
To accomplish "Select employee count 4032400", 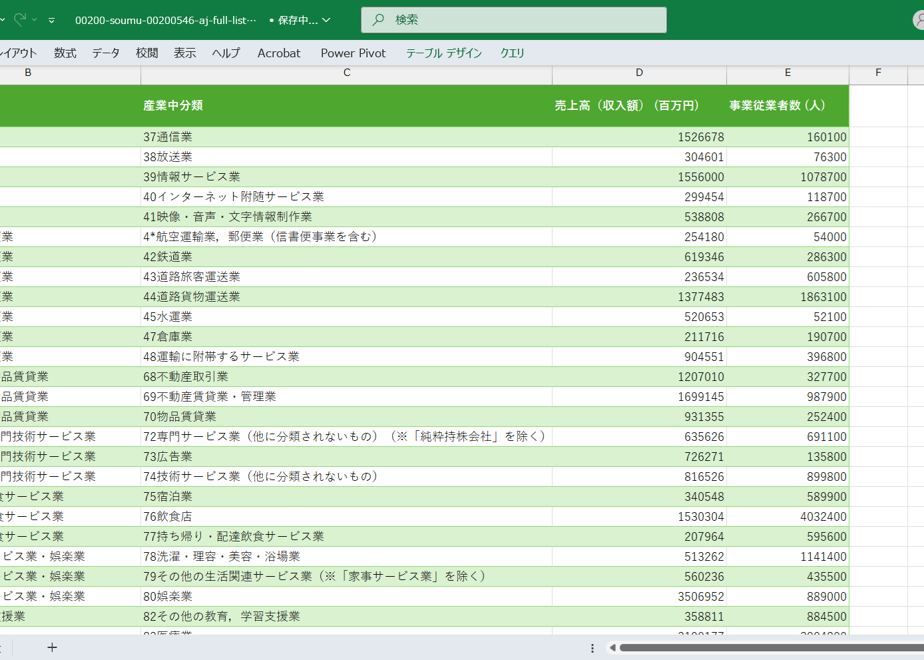I will point(788,517).
